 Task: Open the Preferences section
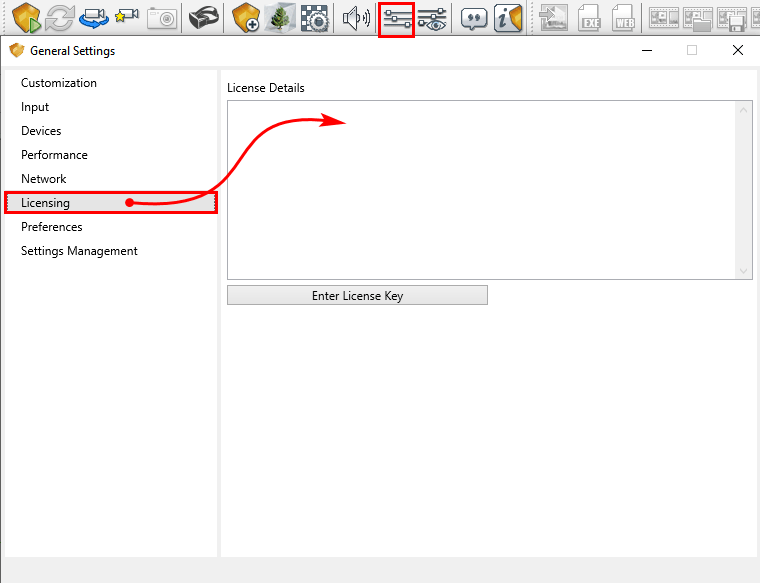[111, 227]
